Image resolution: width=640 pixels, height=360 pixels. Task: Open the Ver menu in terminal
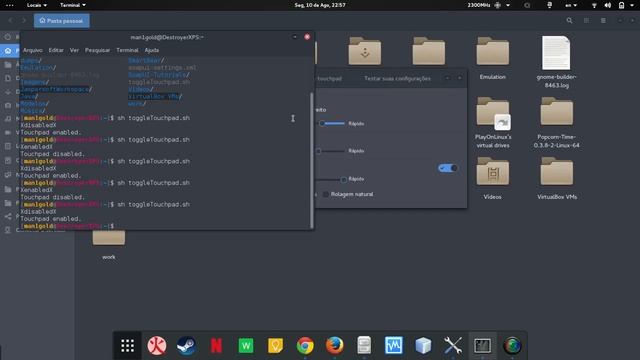74,50
